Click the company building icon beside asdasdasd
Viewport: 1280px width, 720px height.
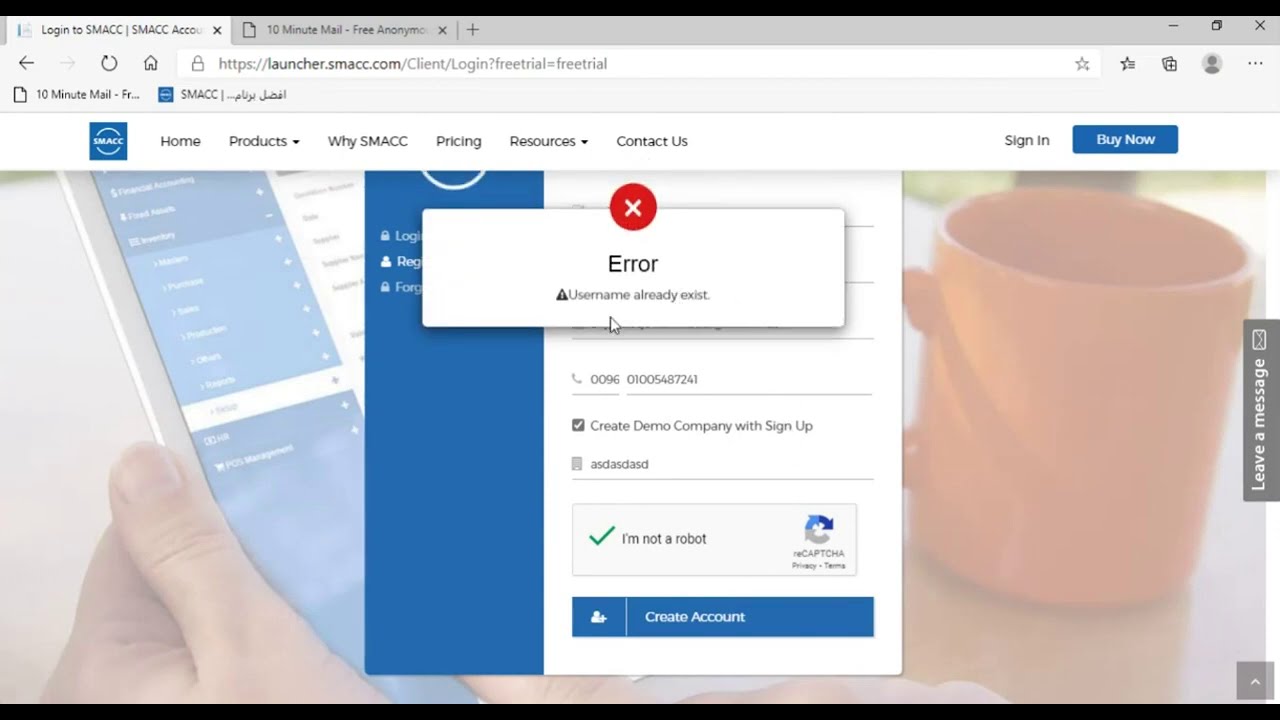(577, 464)
